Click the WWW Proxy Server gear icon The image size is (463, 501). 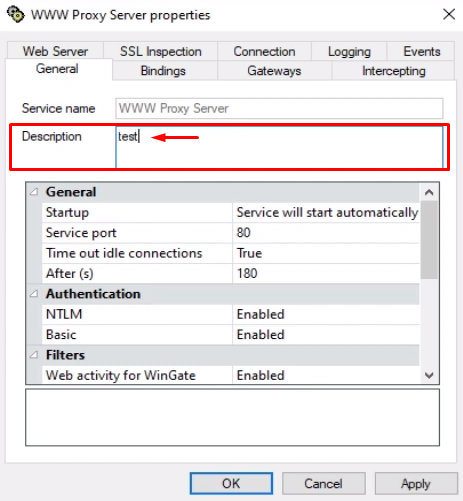coord(15,15)
